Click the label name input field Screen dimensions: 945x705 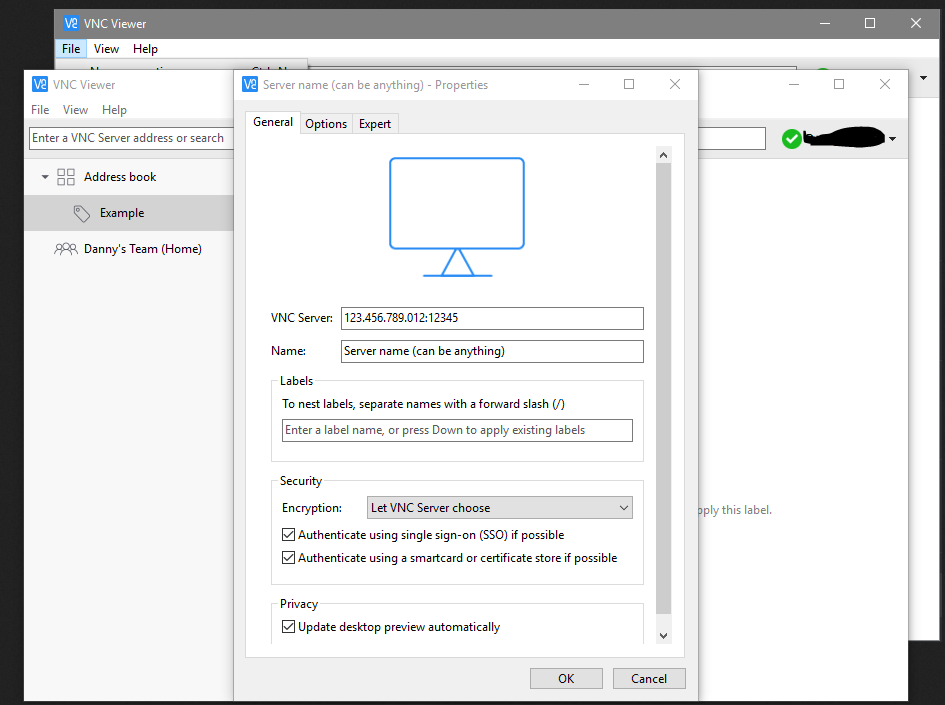point(457,430)
